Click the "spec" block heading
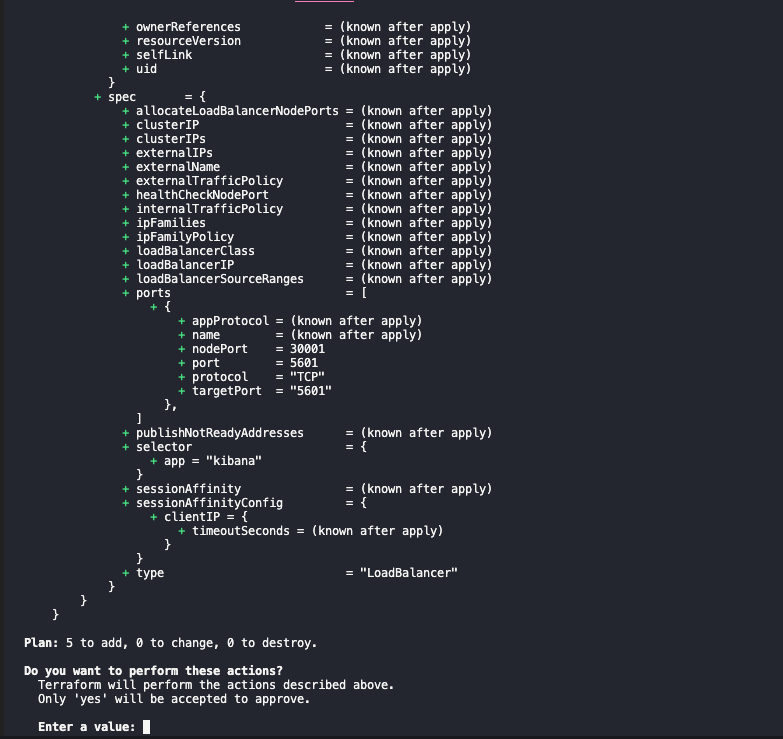This screenshot has width=783, height=739. 121,97
